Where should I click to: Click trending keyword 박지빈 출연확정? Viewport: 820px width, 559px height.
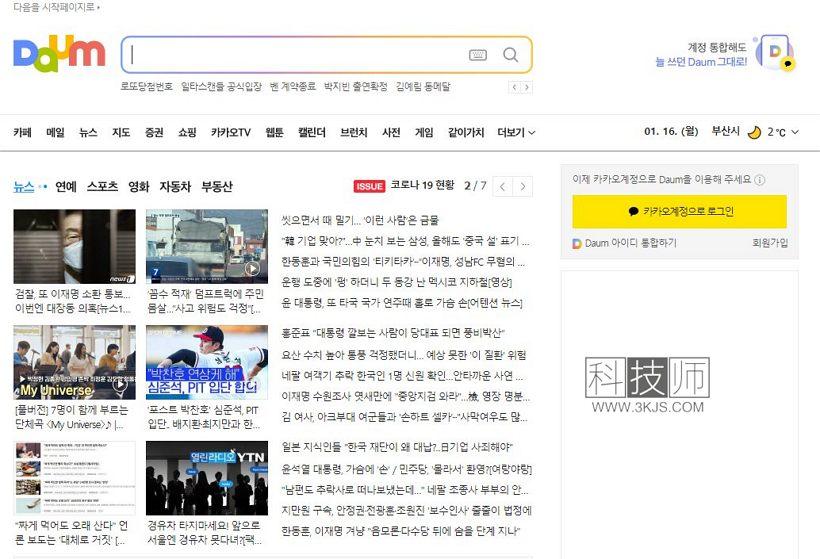click(356, 86)
